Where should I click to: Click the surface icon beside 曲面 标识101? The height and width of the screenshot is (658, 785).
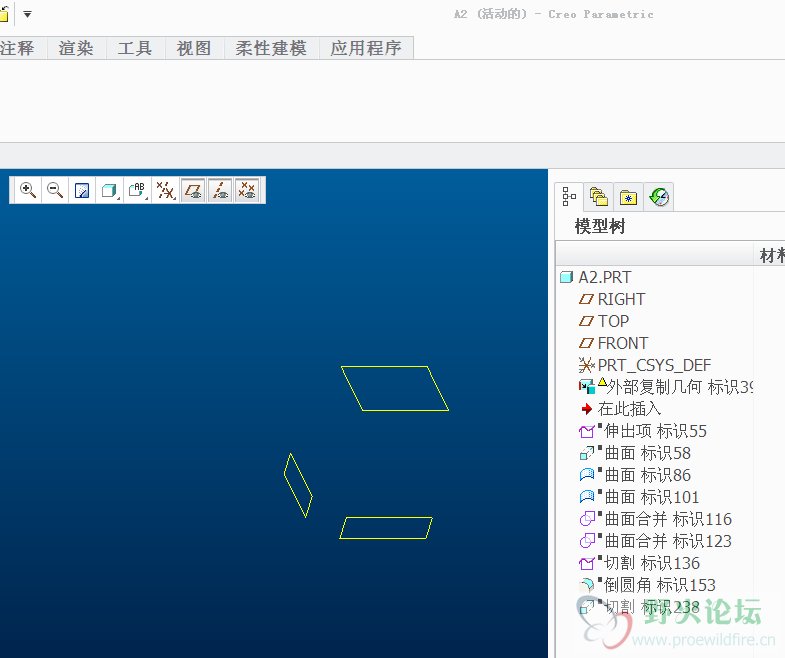(586, 497)
